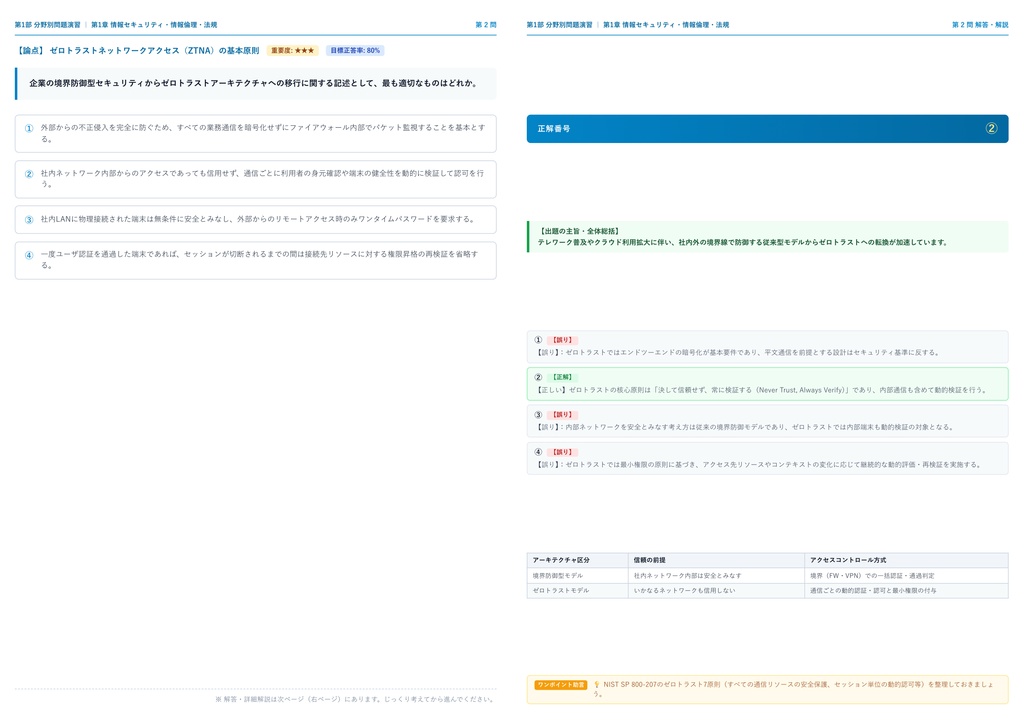
Task: Click the 正解番号 banner label
Action: tap(554, 129)
